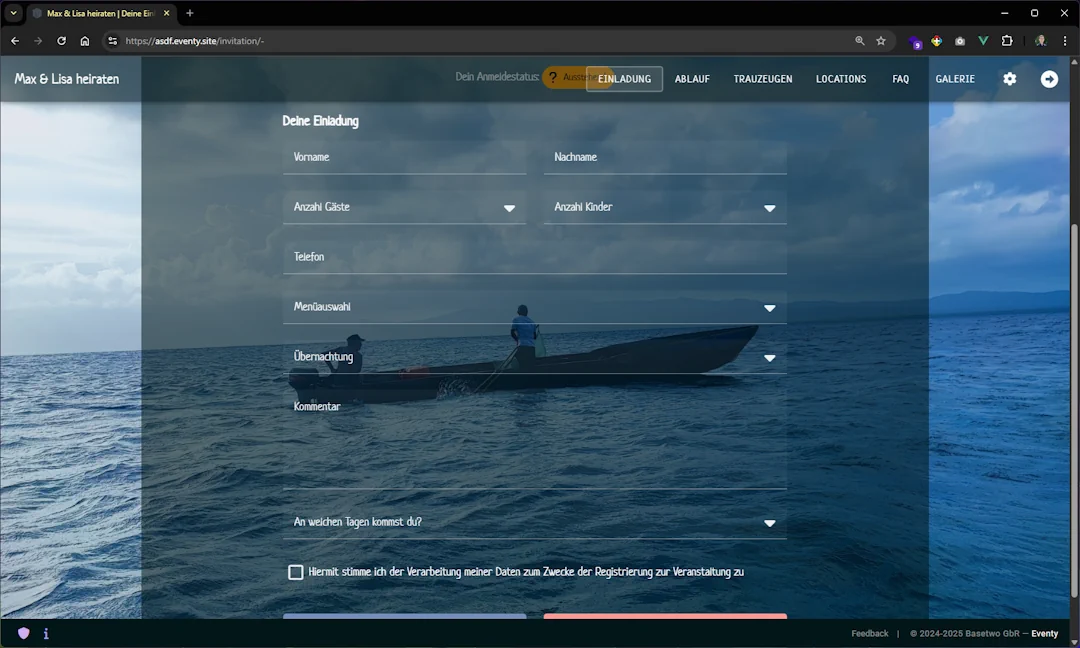Bookmark this page with the star icon
Image resolution: width=1080 pixels, height=648 pixels.
pos(881,41)
